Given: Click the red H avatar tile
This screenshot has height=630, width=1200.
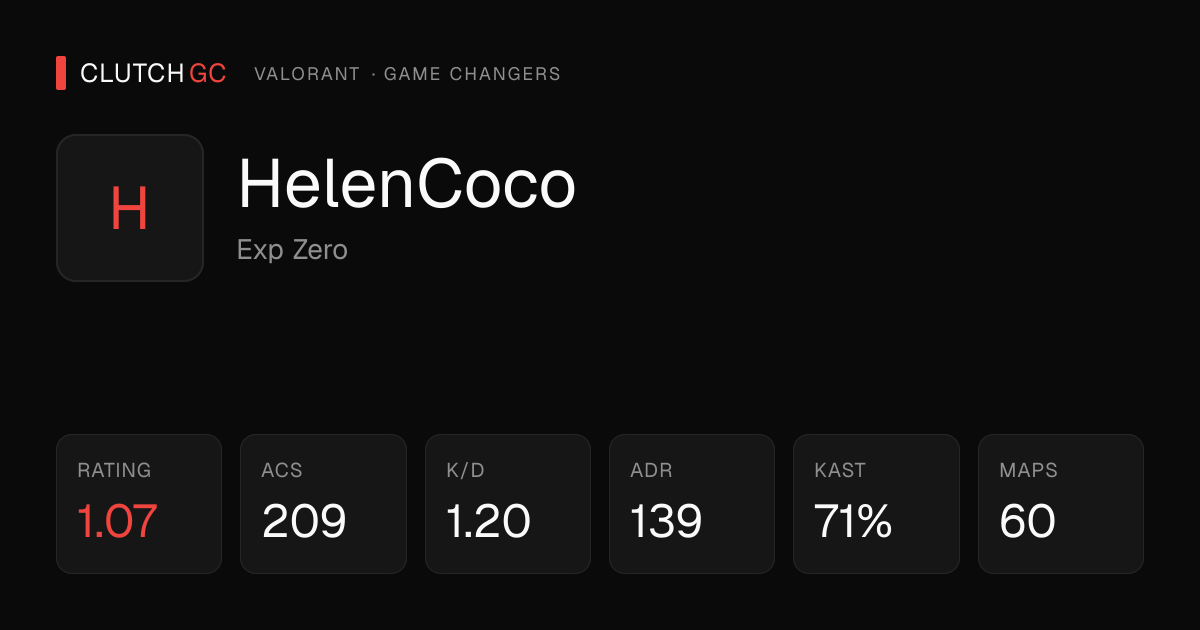Looking at the screenshot, I should 130,208.
